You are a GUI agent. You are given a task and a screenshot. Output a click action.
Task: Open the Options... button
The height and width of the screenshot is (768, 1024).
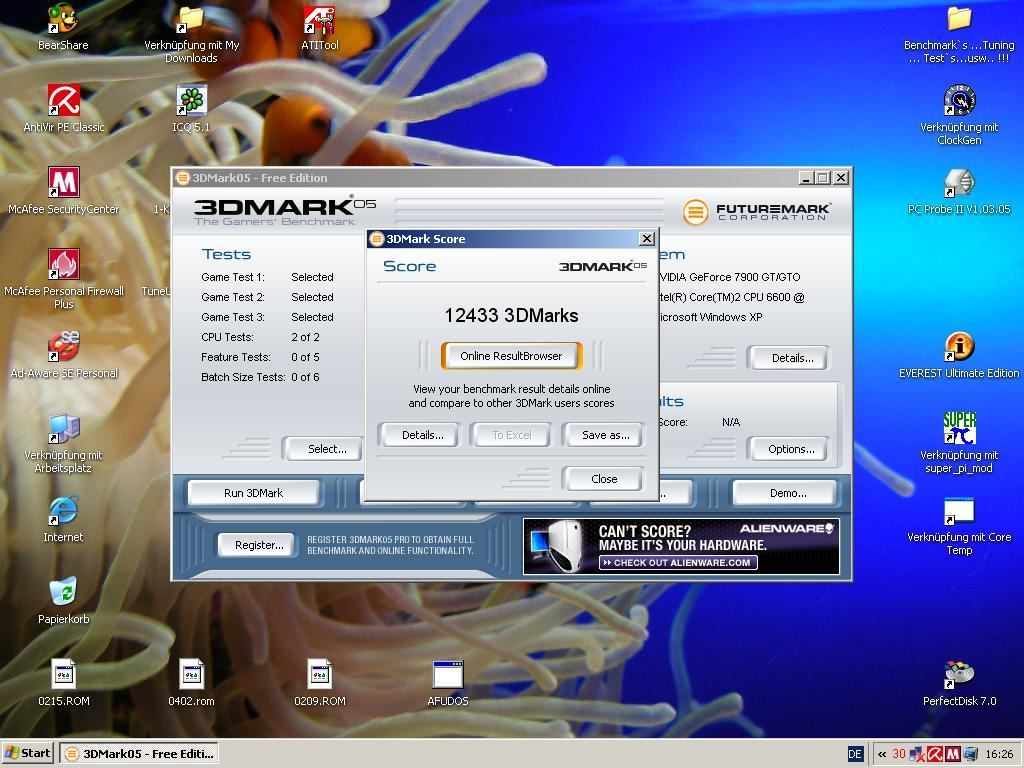tap(791, 449)
